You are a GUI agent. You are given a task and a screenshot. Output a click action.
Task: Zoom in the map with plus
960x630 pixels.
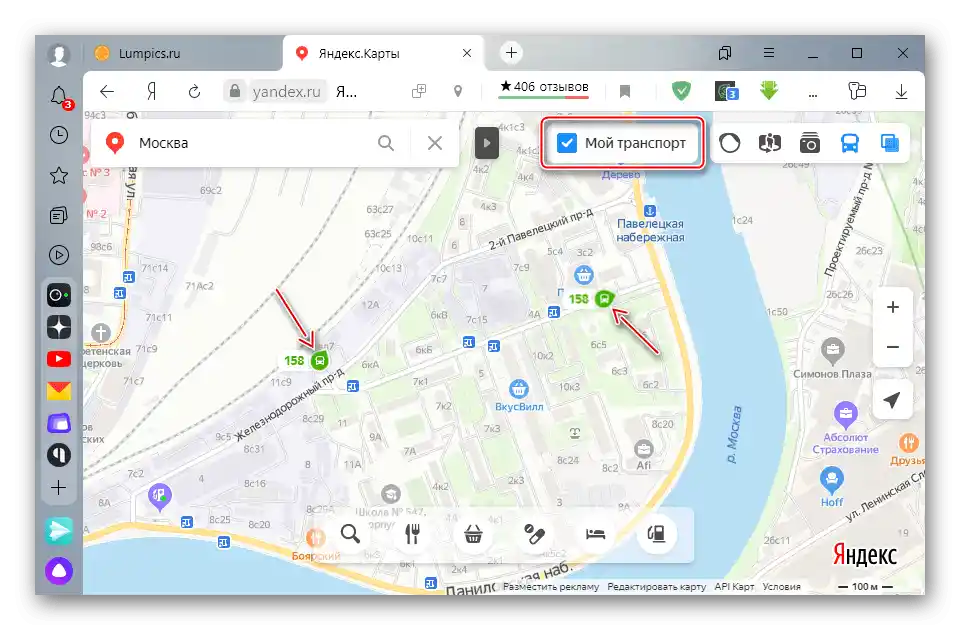[x=893, y=307]
